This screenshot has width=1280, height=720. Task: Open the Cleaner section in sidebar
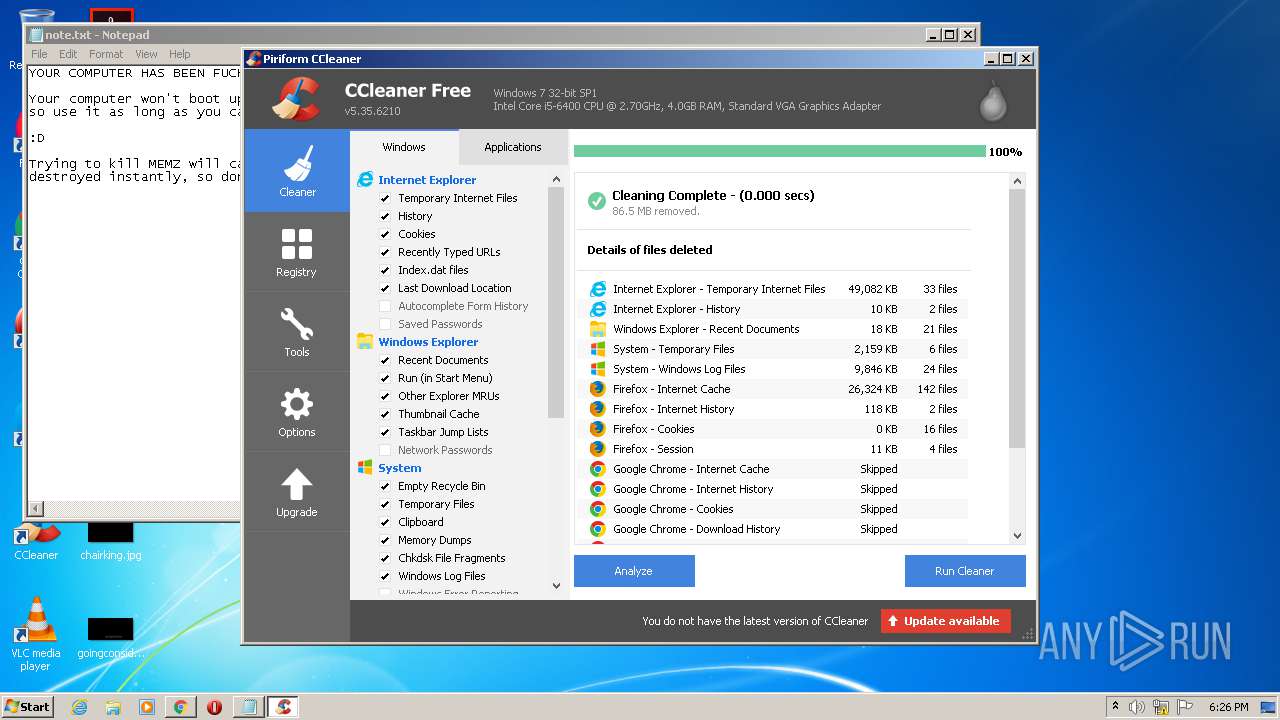297,170
